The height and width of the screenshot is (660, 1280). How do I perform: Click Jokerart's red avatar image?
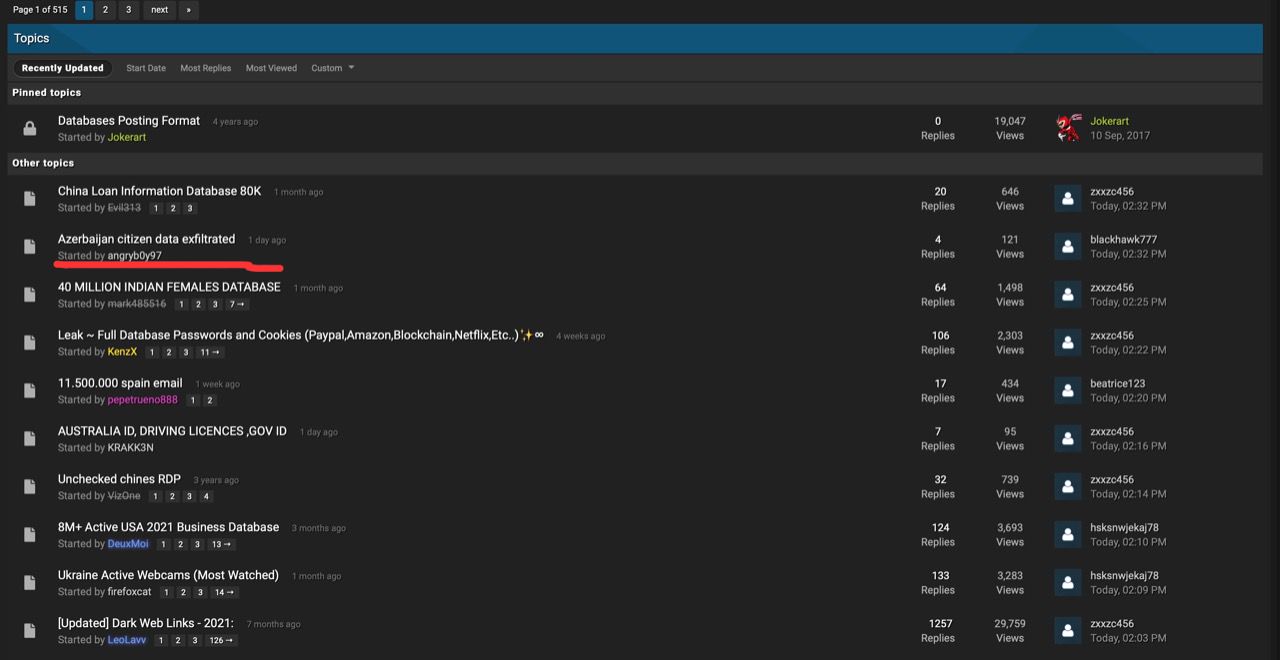pyautogui.click(x=1068, y=128)
